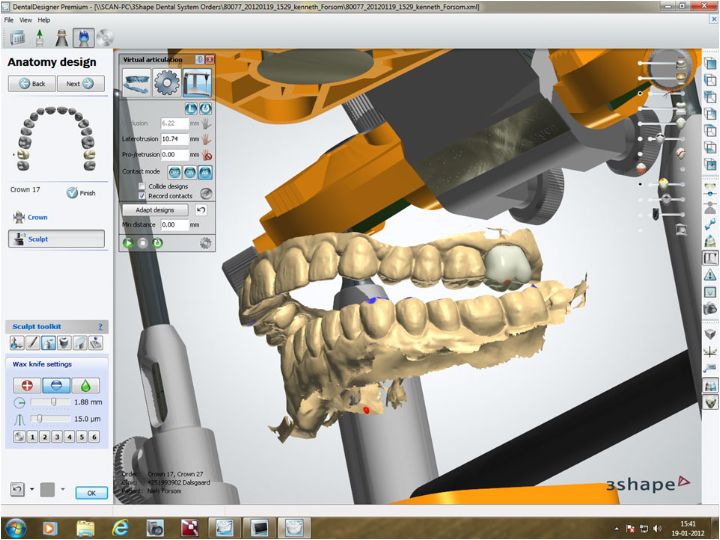
Task: Select the fifth Sculpt toolkit tool icon
Action: [79, 343]
